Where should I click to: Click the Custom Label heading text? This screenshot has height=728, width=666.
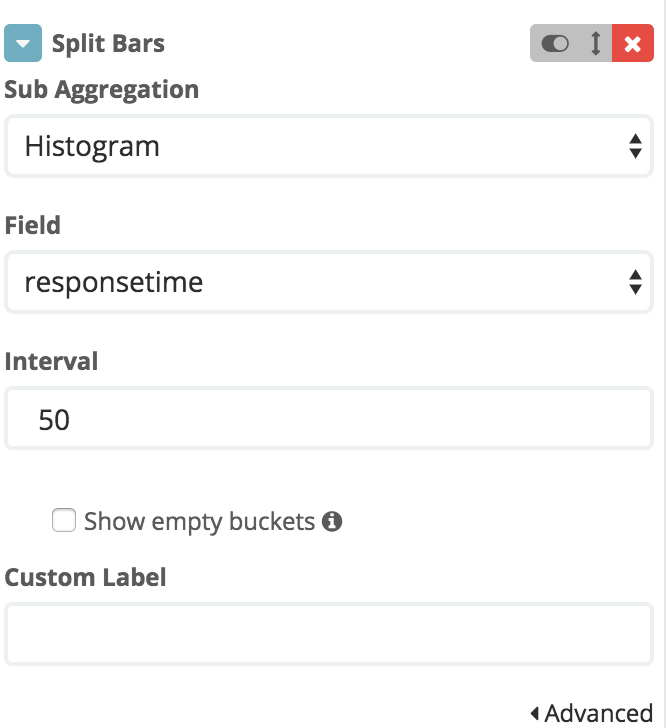(x=85, y=578)
